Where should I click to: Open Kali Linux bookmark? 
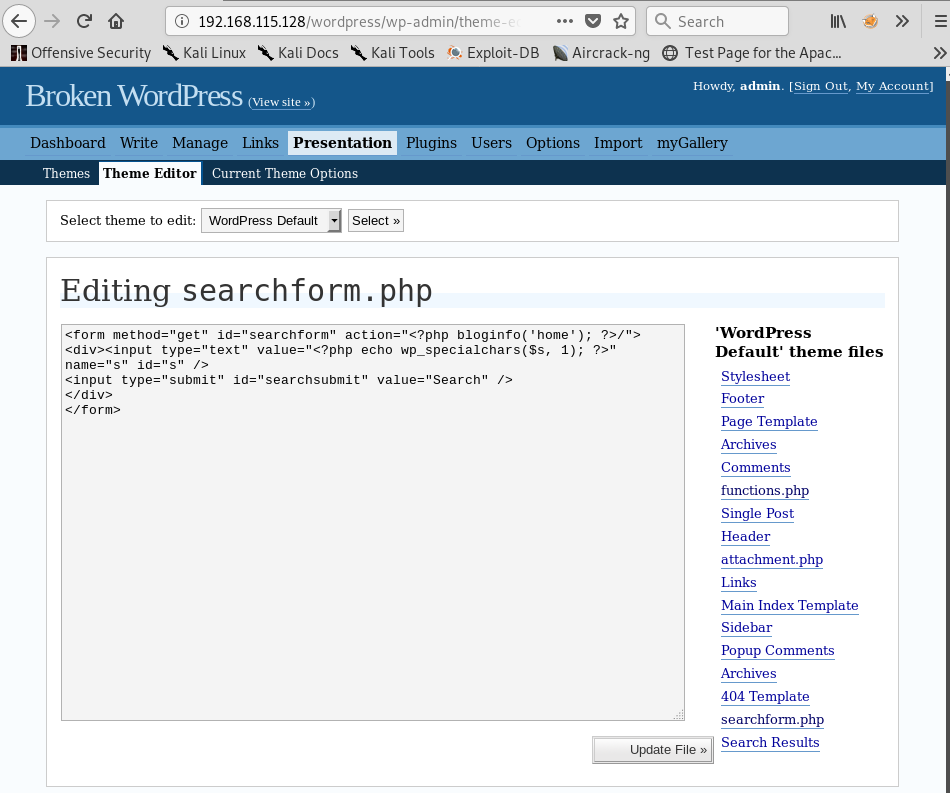point(204,53)
